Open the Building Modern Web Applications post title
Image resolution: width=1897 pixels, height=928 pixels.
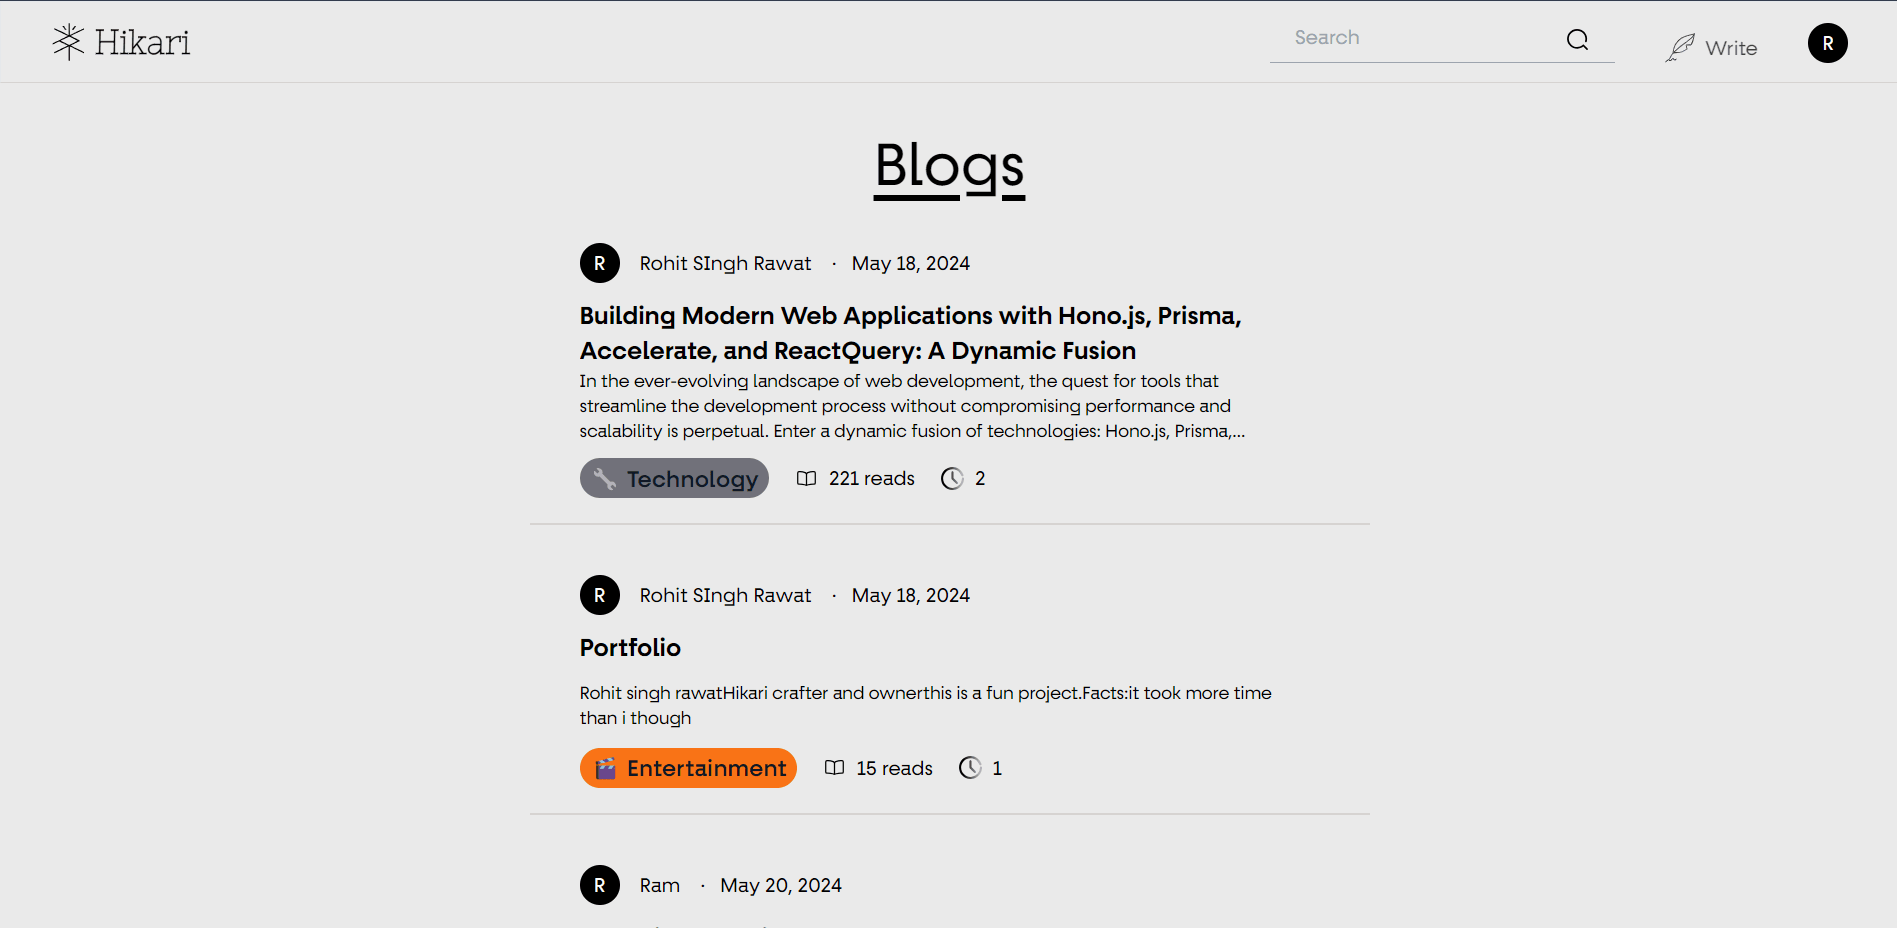(910, 333)
